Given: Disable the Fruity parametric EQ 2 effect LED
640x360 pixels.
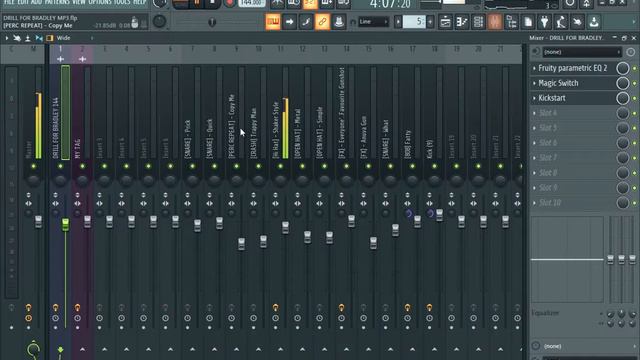Looking at the screenshot, I should pos(635,69).
